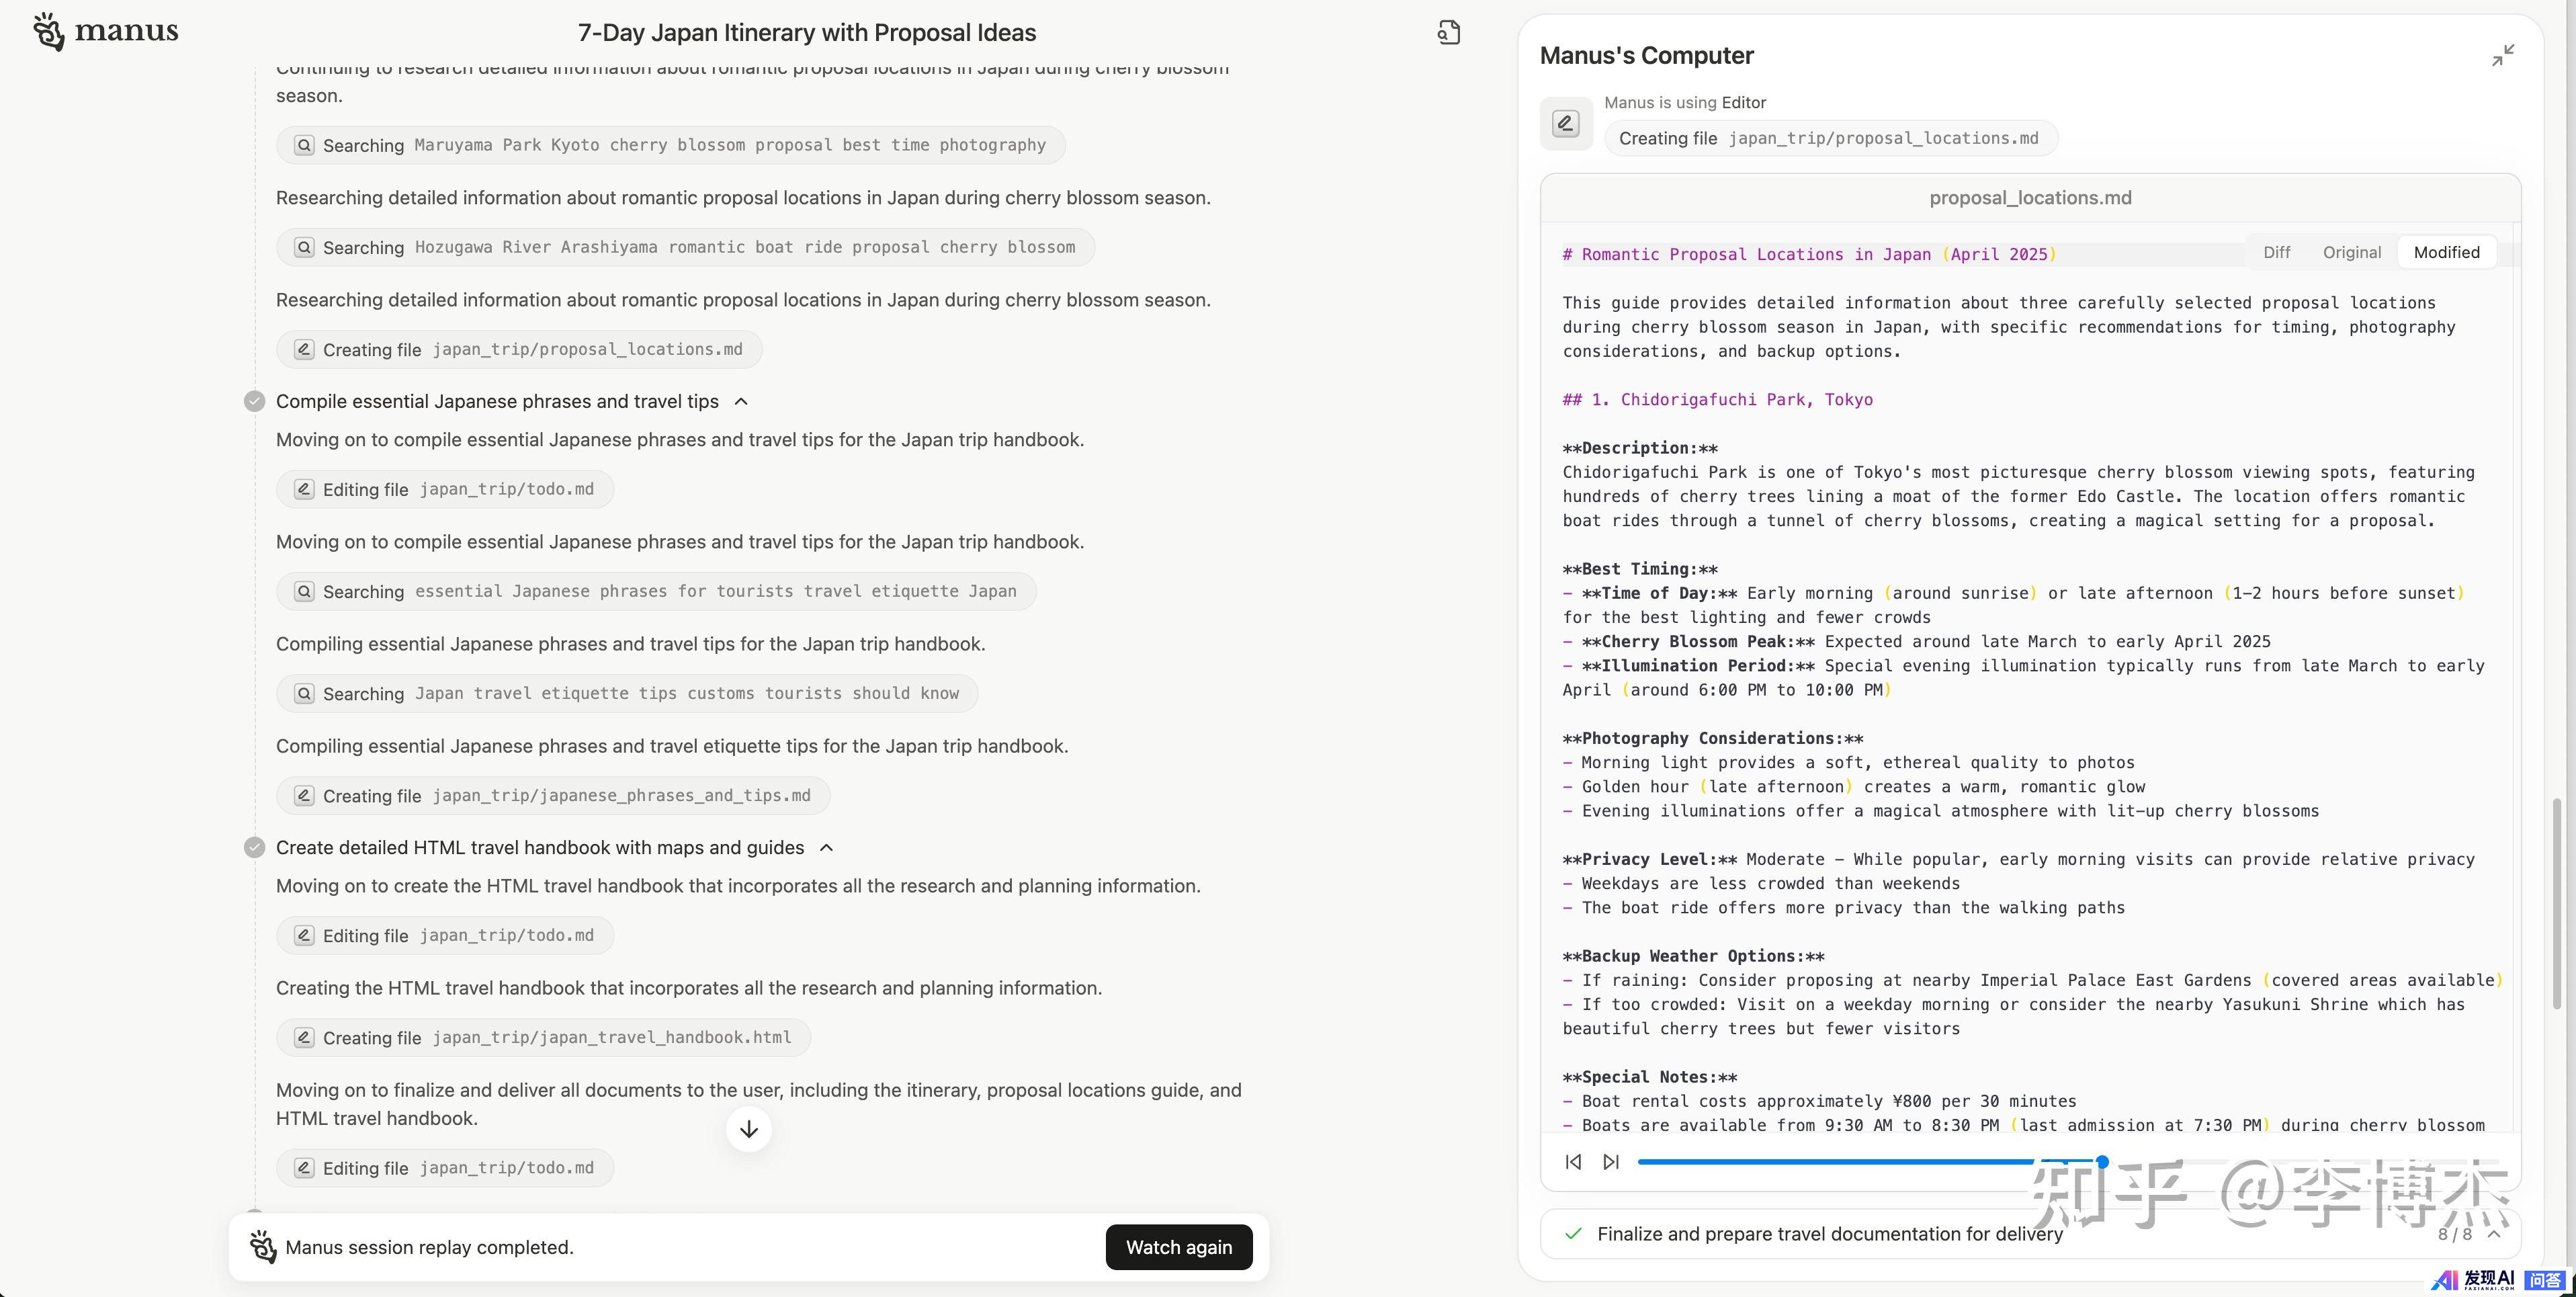This screenshot has width=2576, height=1297.
Task: Click search icon for Maruyama Park query
Action: [304, 145]
